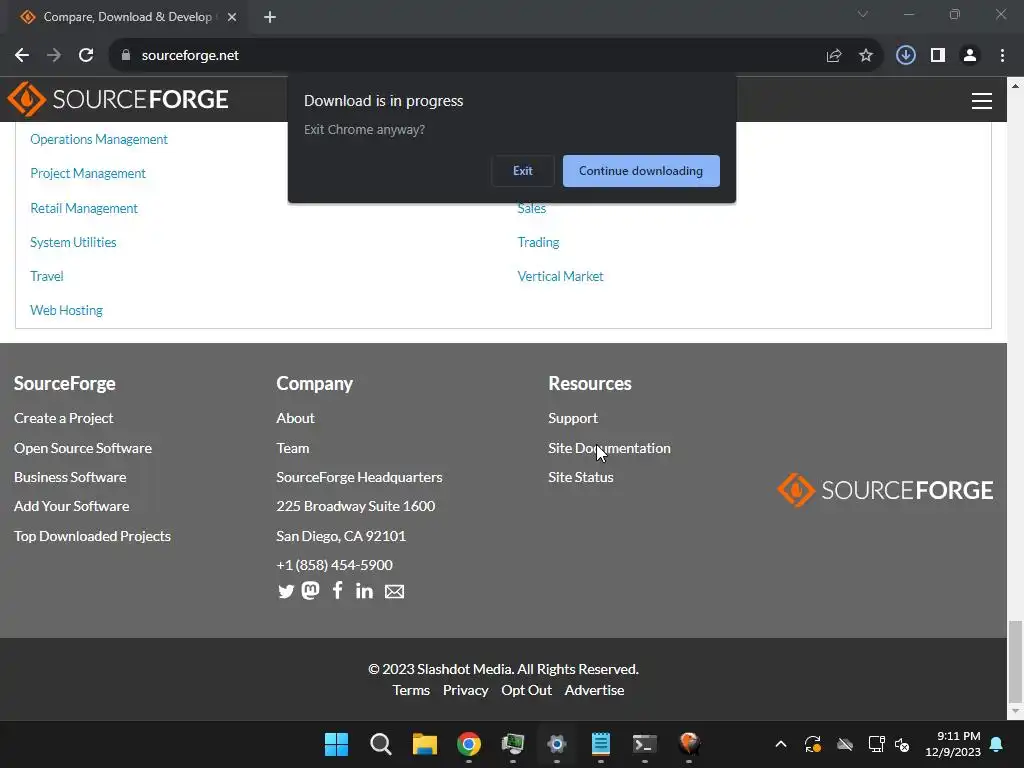Open SourceForge Mastodon page
The image size is (1024, 768).
coord(310,590)
